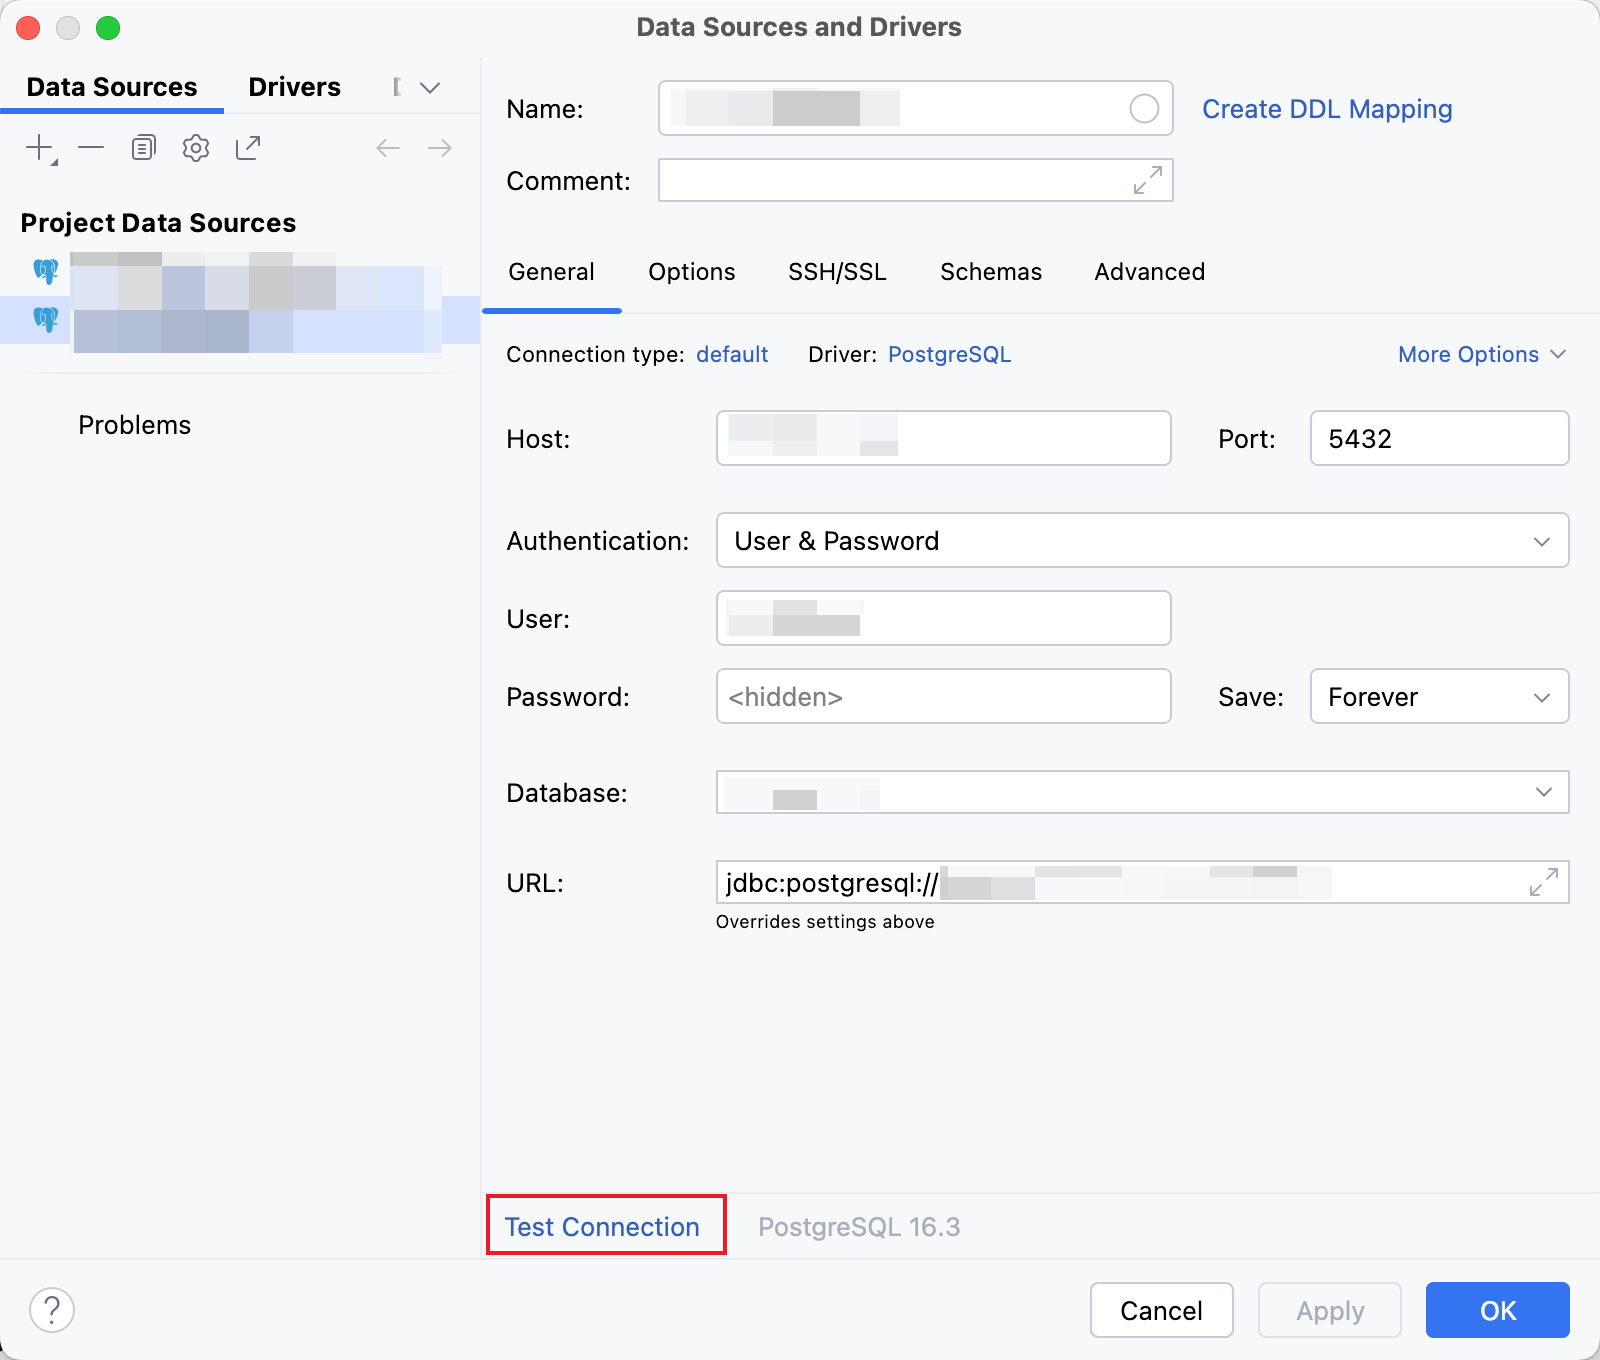Viewport: 1600px width, 1360px height.
Task: Click the Create DDL Mapping link
Action: coord(1326,109)
